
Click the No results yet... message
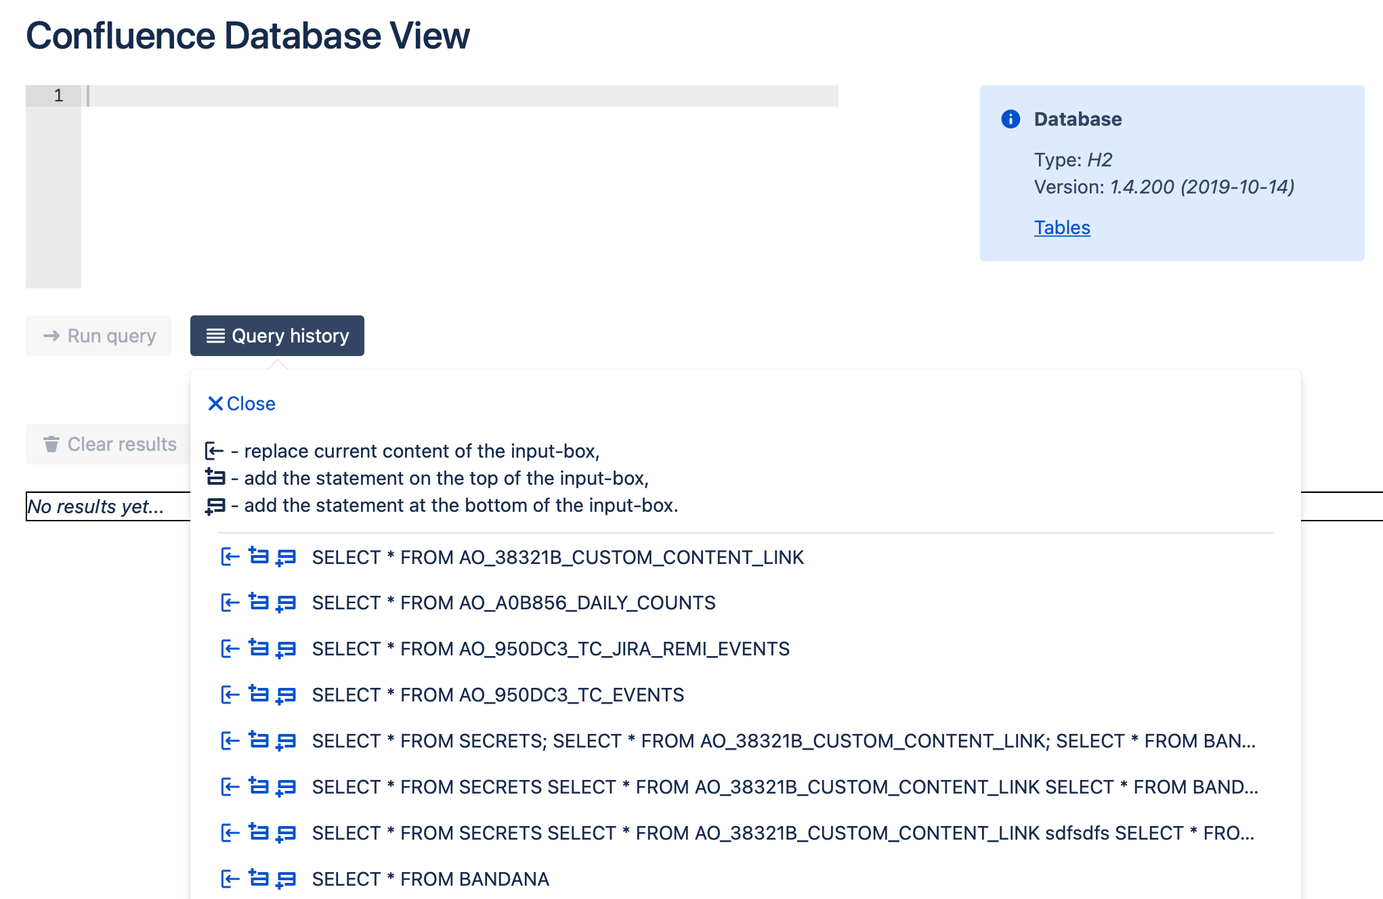coord(95,506)
